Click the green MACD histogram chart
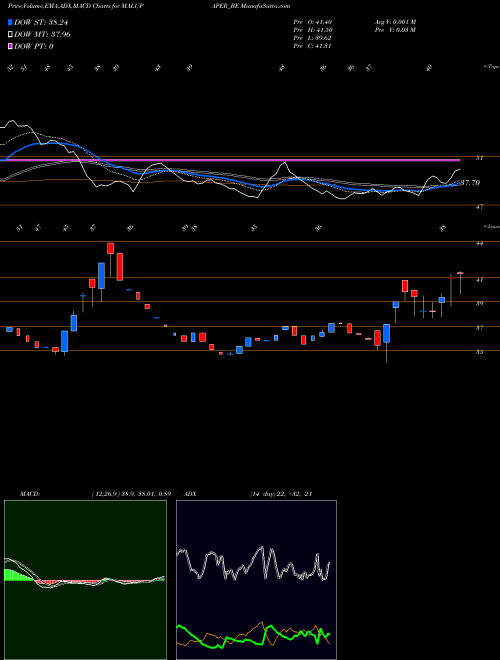The width and height of the screenshot is (500, 660). pos(85,580)
